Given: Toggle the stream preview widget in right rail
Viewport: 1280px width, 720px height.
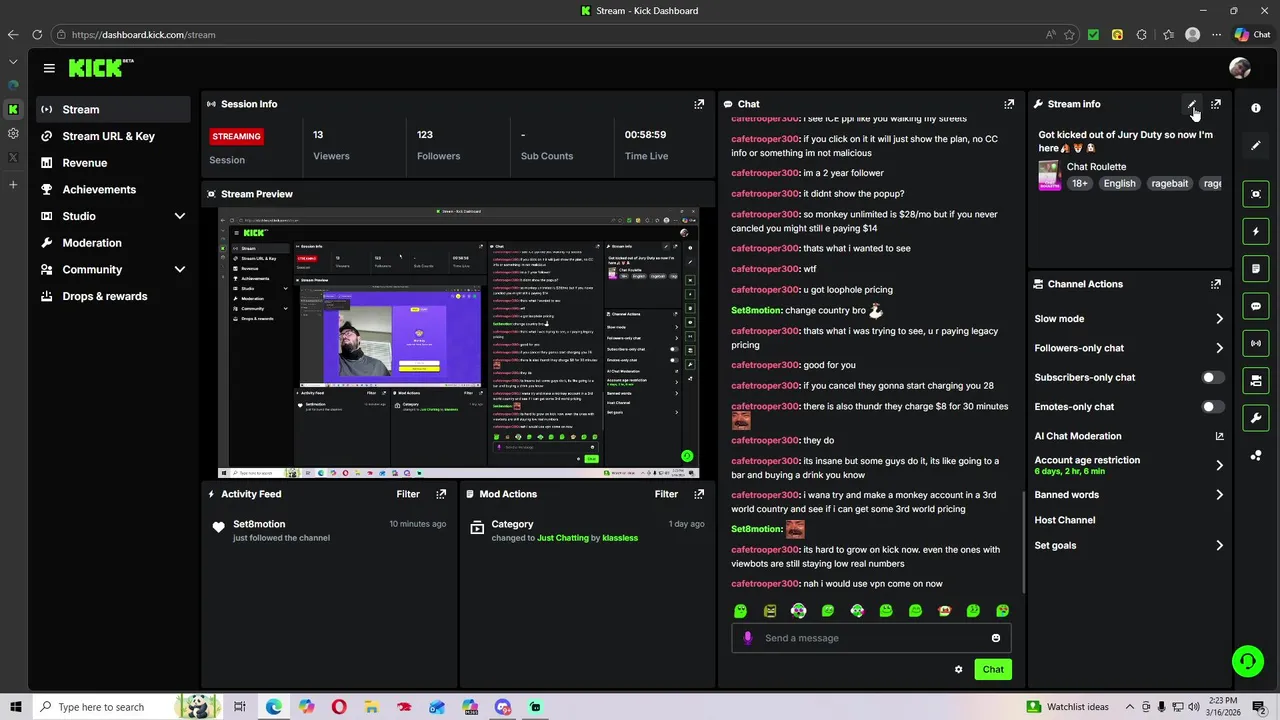Looking at the screenshot, I should (1256, 194).
